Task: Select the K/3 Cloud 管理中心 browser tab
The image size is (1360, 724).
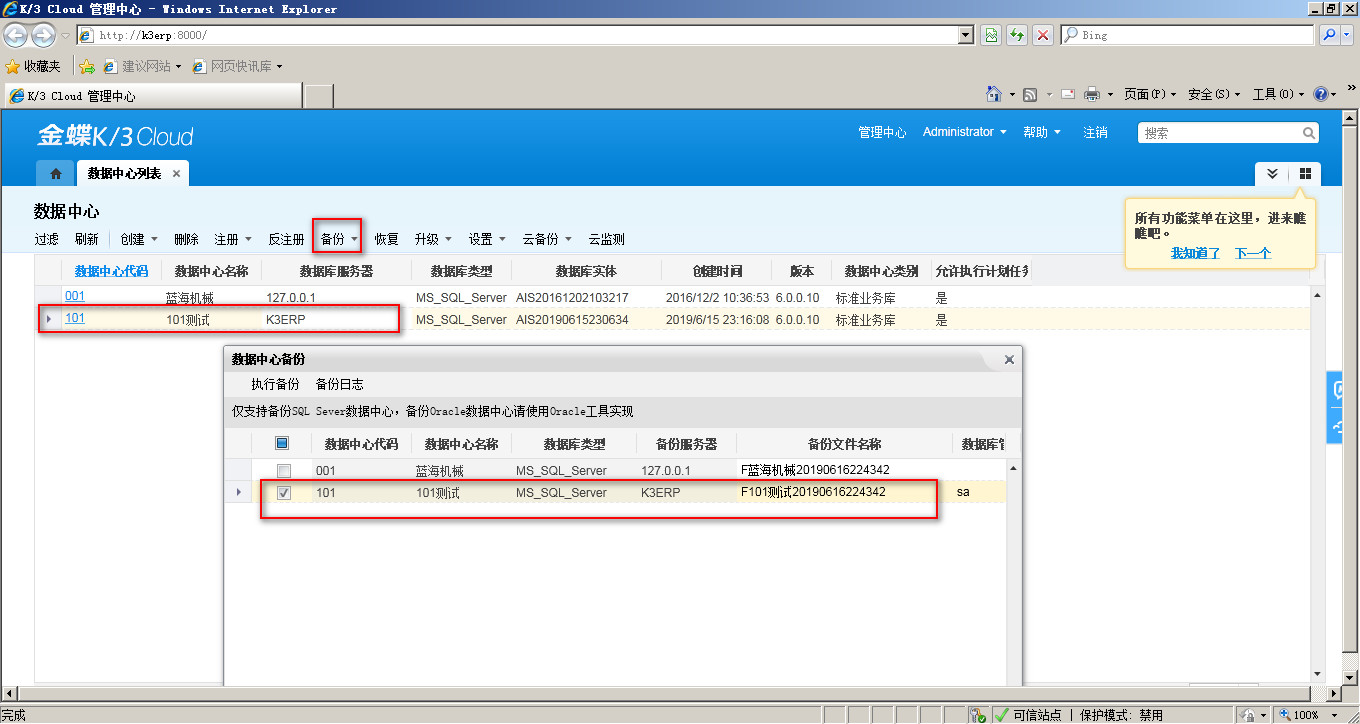Action: 152,96
